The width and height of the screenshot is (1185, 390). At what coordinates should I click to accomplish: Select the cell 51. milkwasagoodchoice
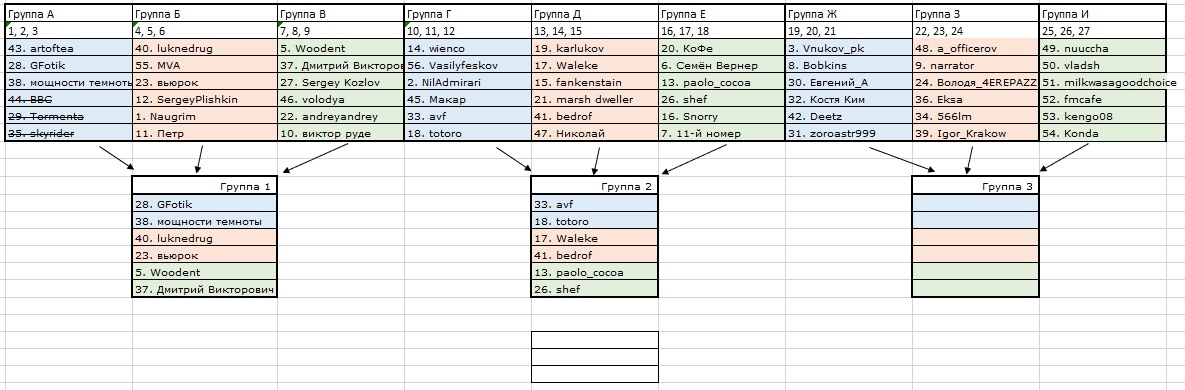point(1103,82)
